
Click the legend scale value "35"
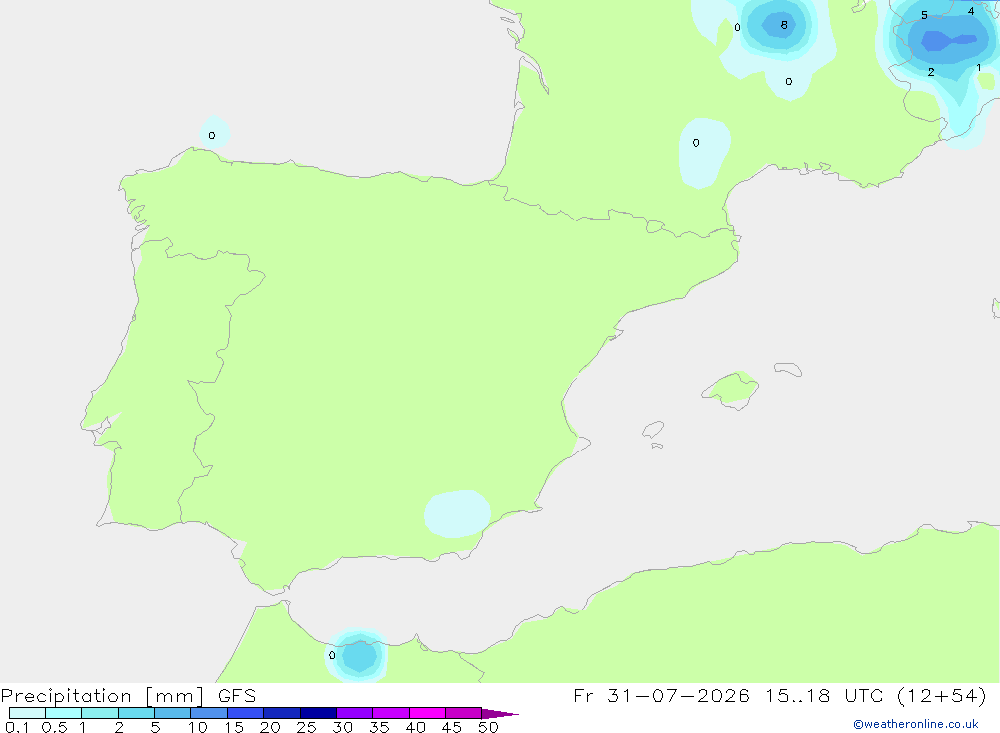click(x=379, y=727)
